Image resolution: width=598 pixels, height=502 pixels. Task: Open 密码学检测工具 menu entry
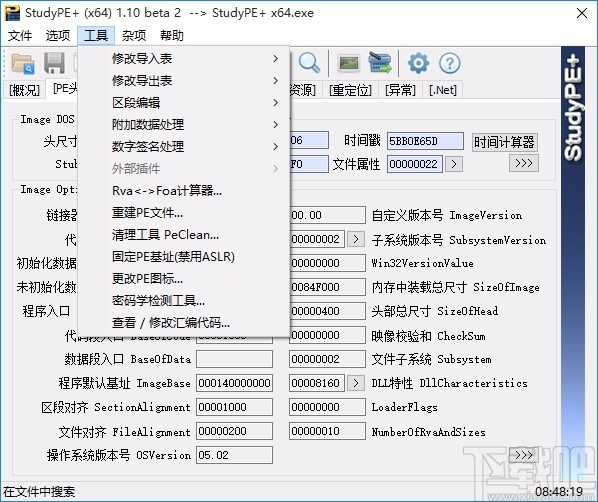[184, 301]
